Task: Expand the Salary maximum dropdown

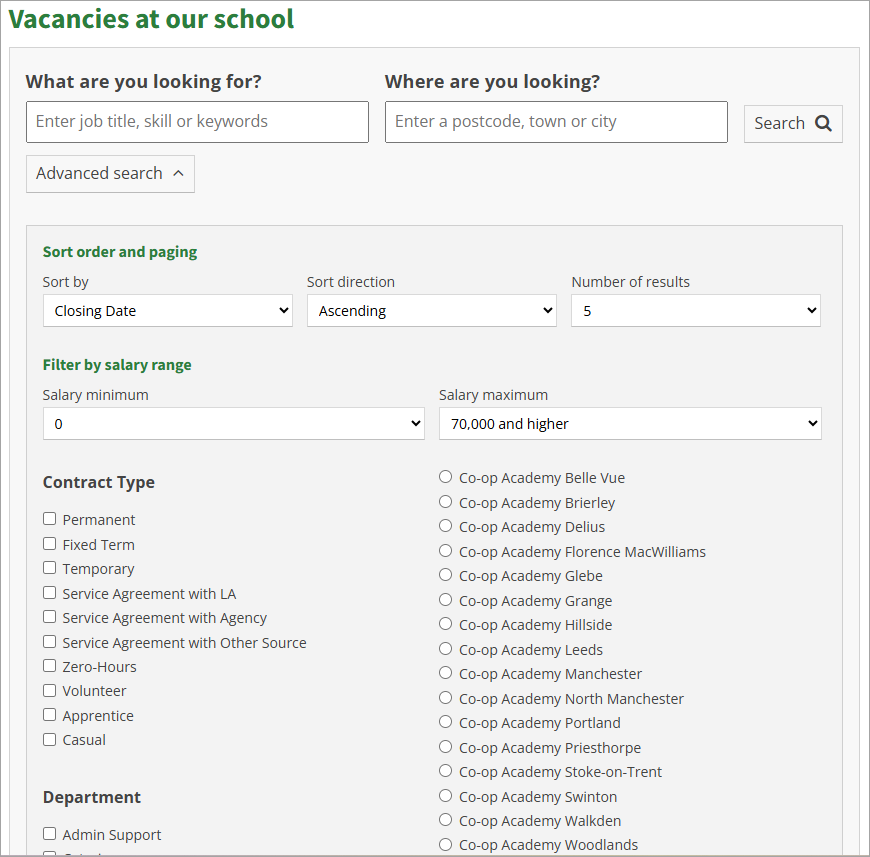Action: pos(630,424)
